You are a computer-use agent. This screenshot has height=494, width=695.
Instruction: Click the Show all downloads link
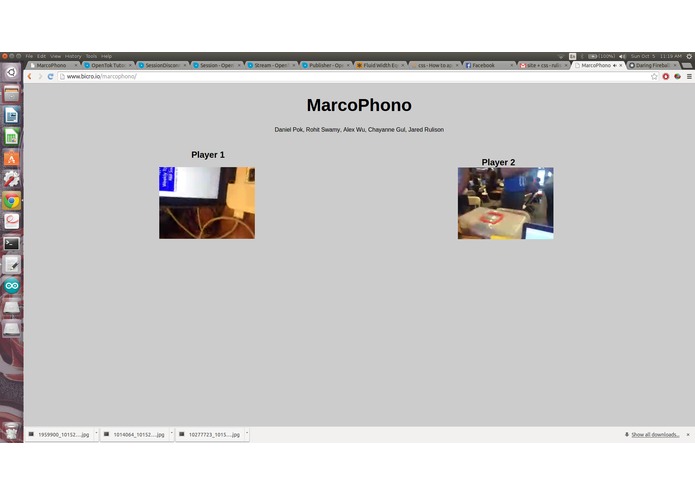tap(655, 435)
